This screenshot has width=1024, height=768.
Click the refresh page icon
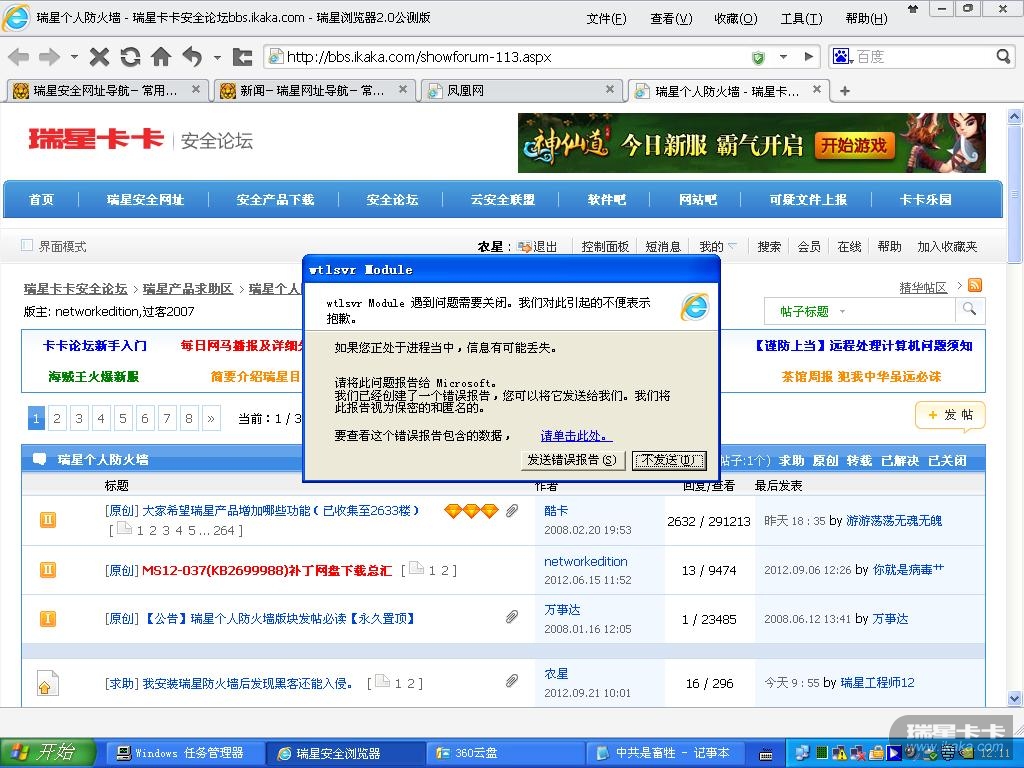pos(130,57)
